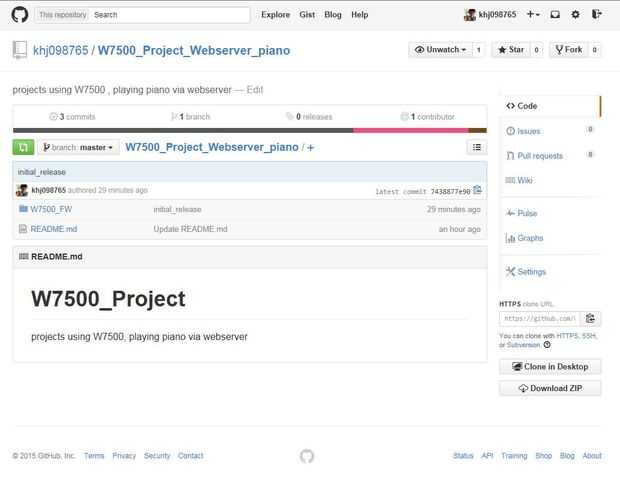Open the create new plus menu
This screenshot has height=486, width=620.
(x=533, y=15)
